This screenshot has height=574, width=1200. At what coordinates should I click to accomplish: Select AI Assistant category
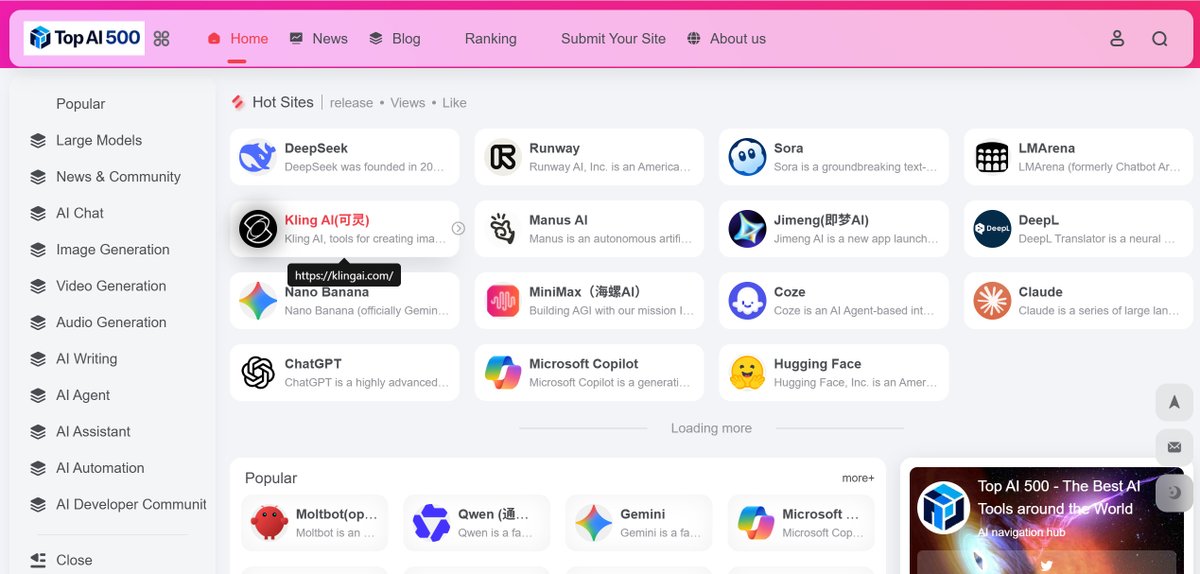80,432
